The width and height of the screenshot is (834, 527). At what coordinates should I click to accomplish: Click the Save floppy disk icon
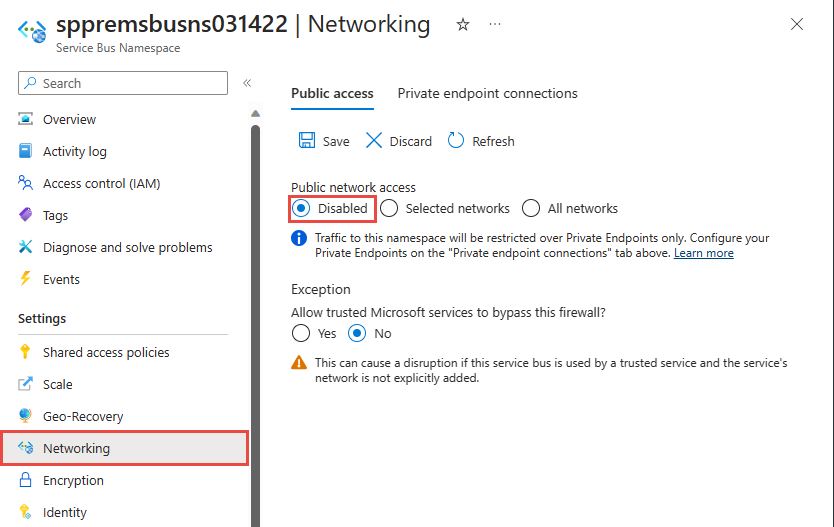pos(306,140)
